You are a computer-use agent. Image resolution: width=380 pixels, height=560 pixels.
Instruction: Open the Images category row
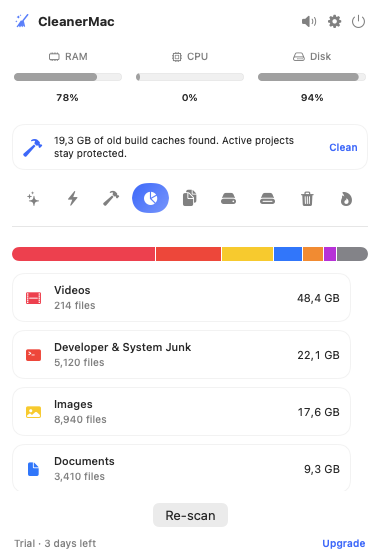181,412
